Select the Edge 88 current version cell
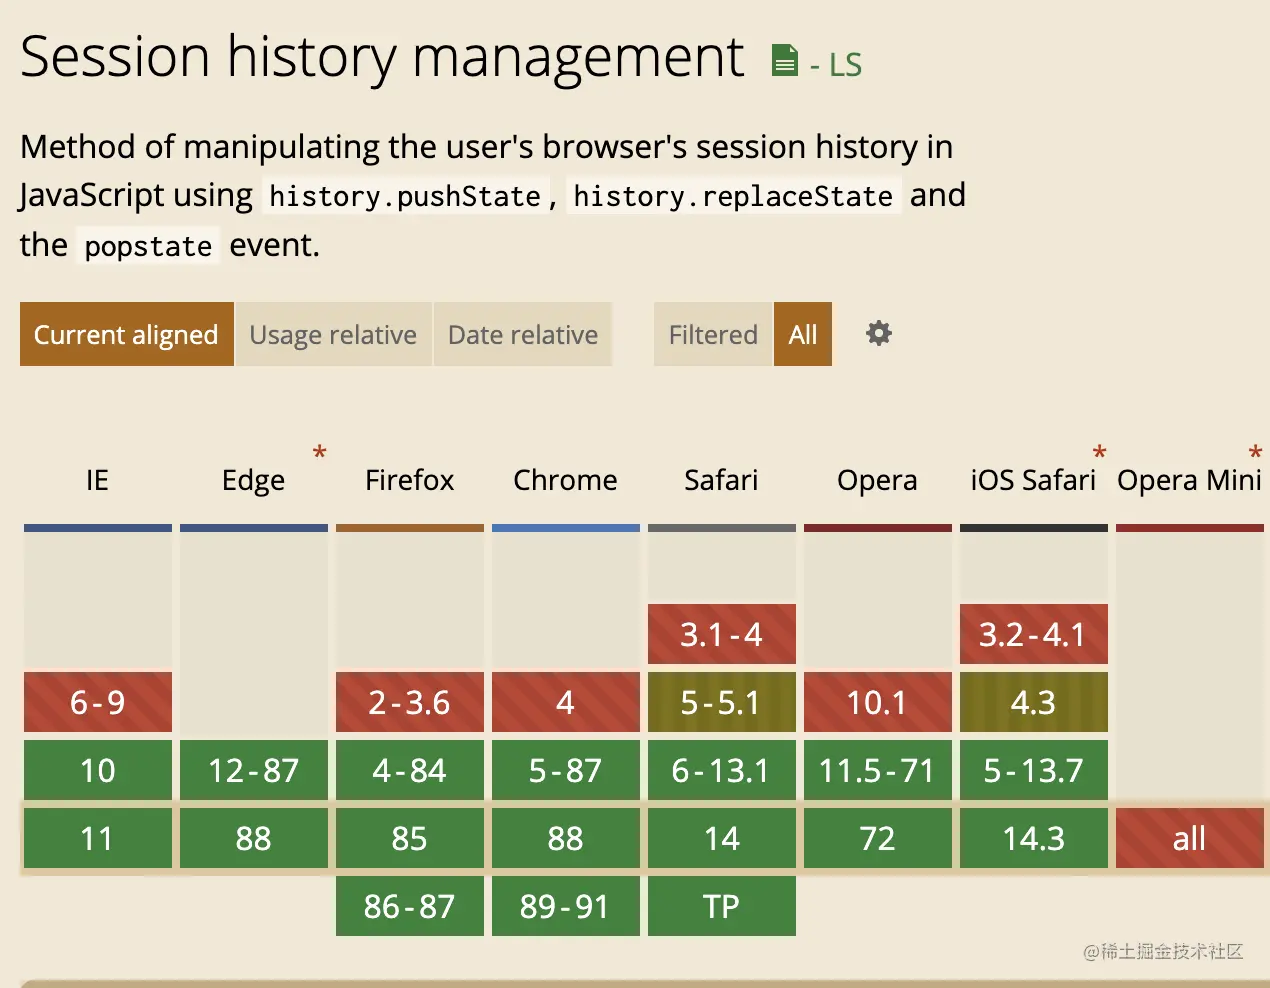The width and height of the screenshot is (1270, 988). click(254, 838)
